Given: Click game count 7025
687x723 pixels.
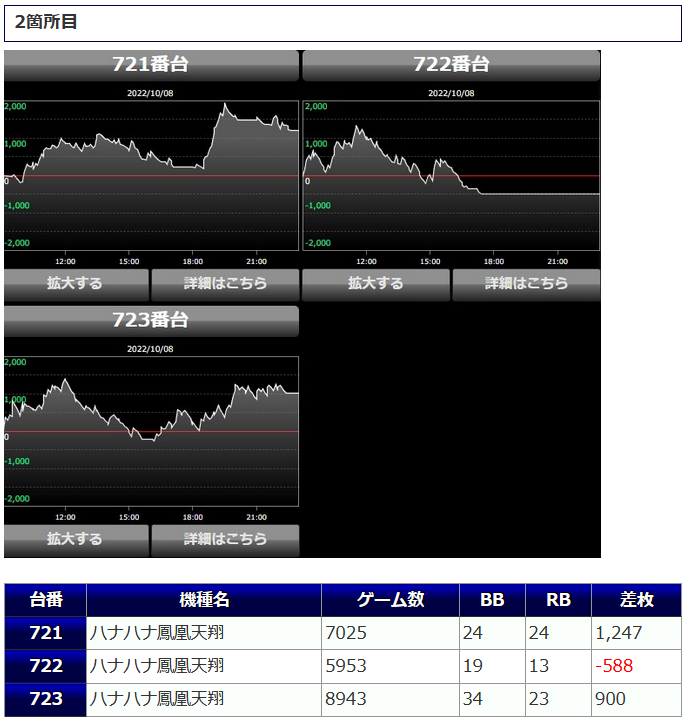Looking at the screenshot, I should (x=346, y=633).
